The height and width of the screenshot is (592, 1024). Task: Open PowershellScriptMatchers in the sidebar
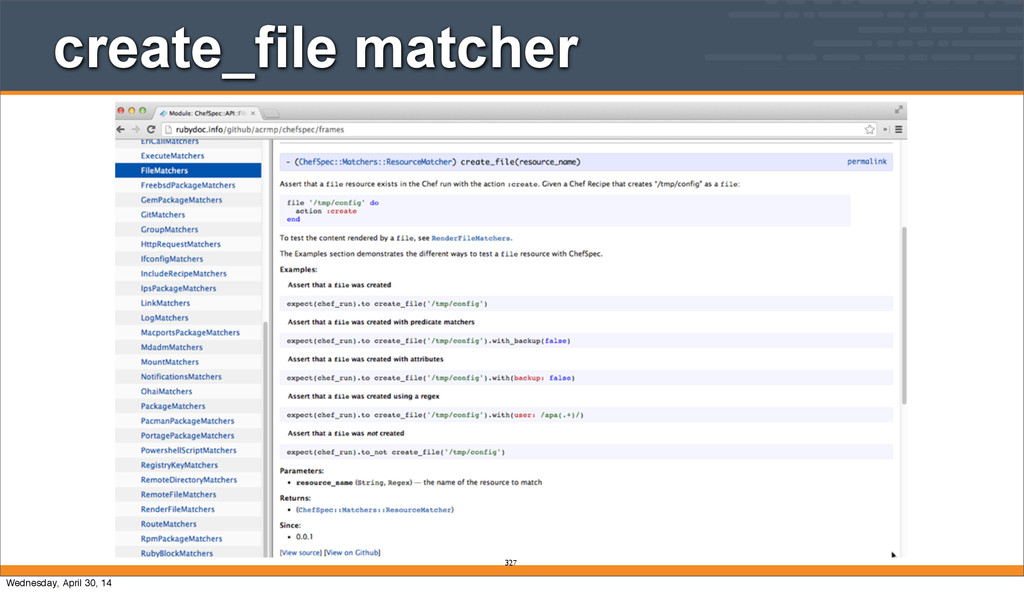click(x=189, y=450)
